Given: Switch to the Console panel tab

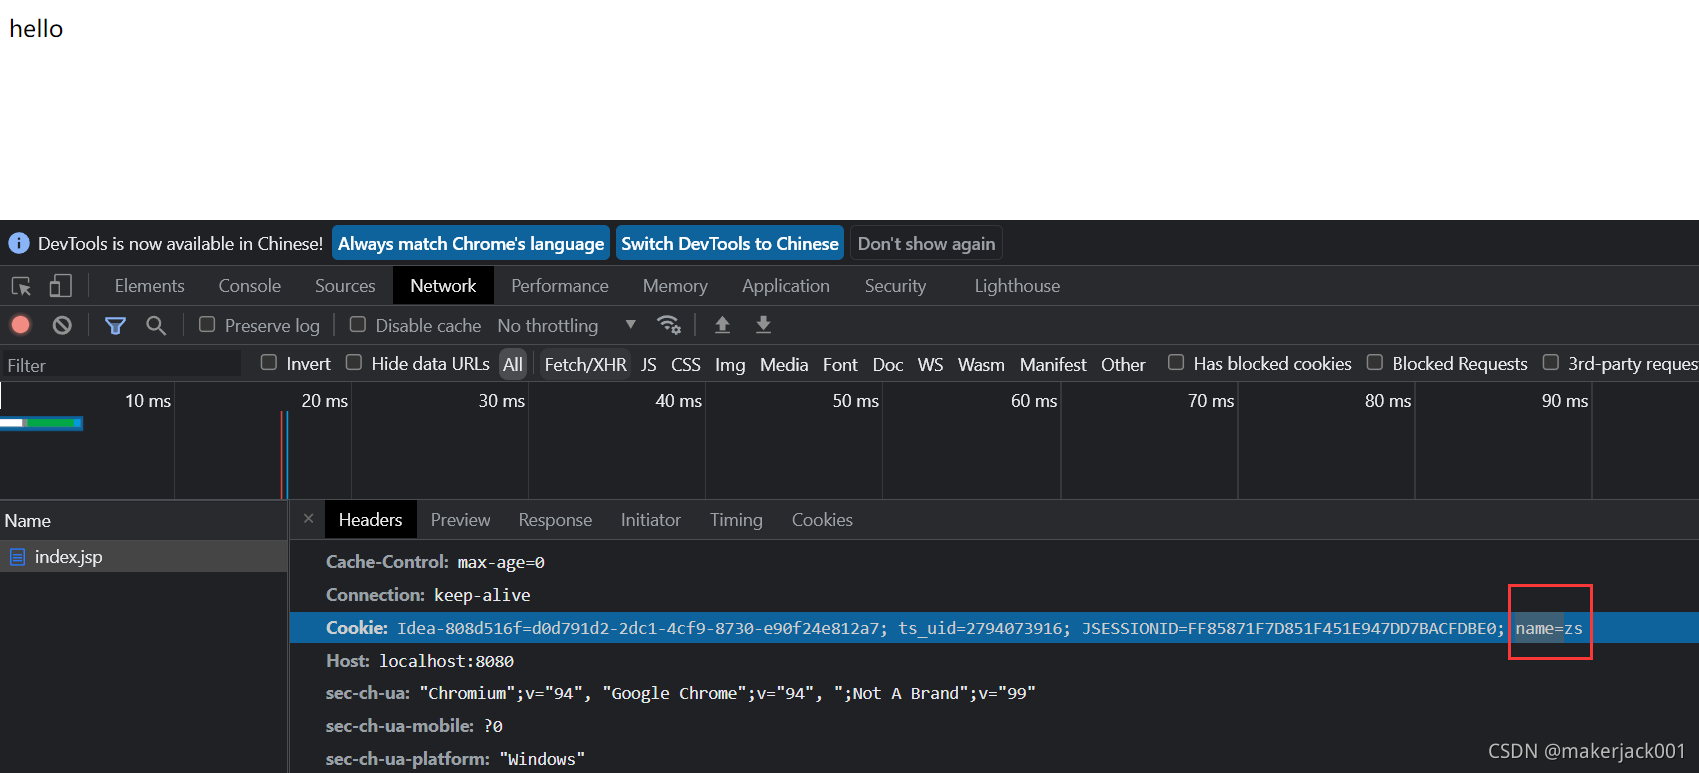Looking at the screenshot, I should [x=250, y=286].
